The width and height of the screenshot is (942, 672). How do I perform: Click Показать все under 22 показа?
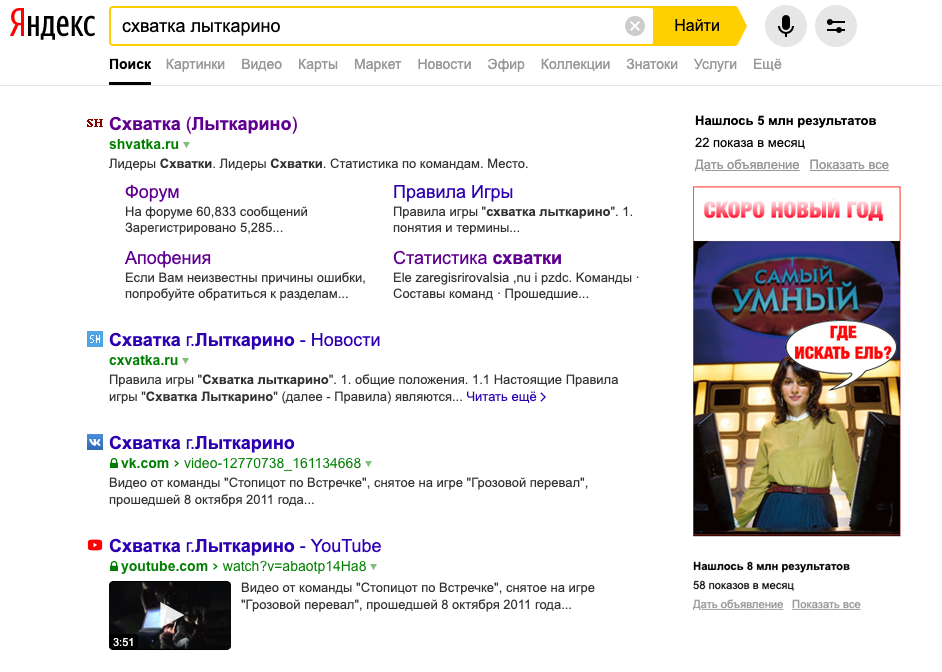tap(849, 165)
